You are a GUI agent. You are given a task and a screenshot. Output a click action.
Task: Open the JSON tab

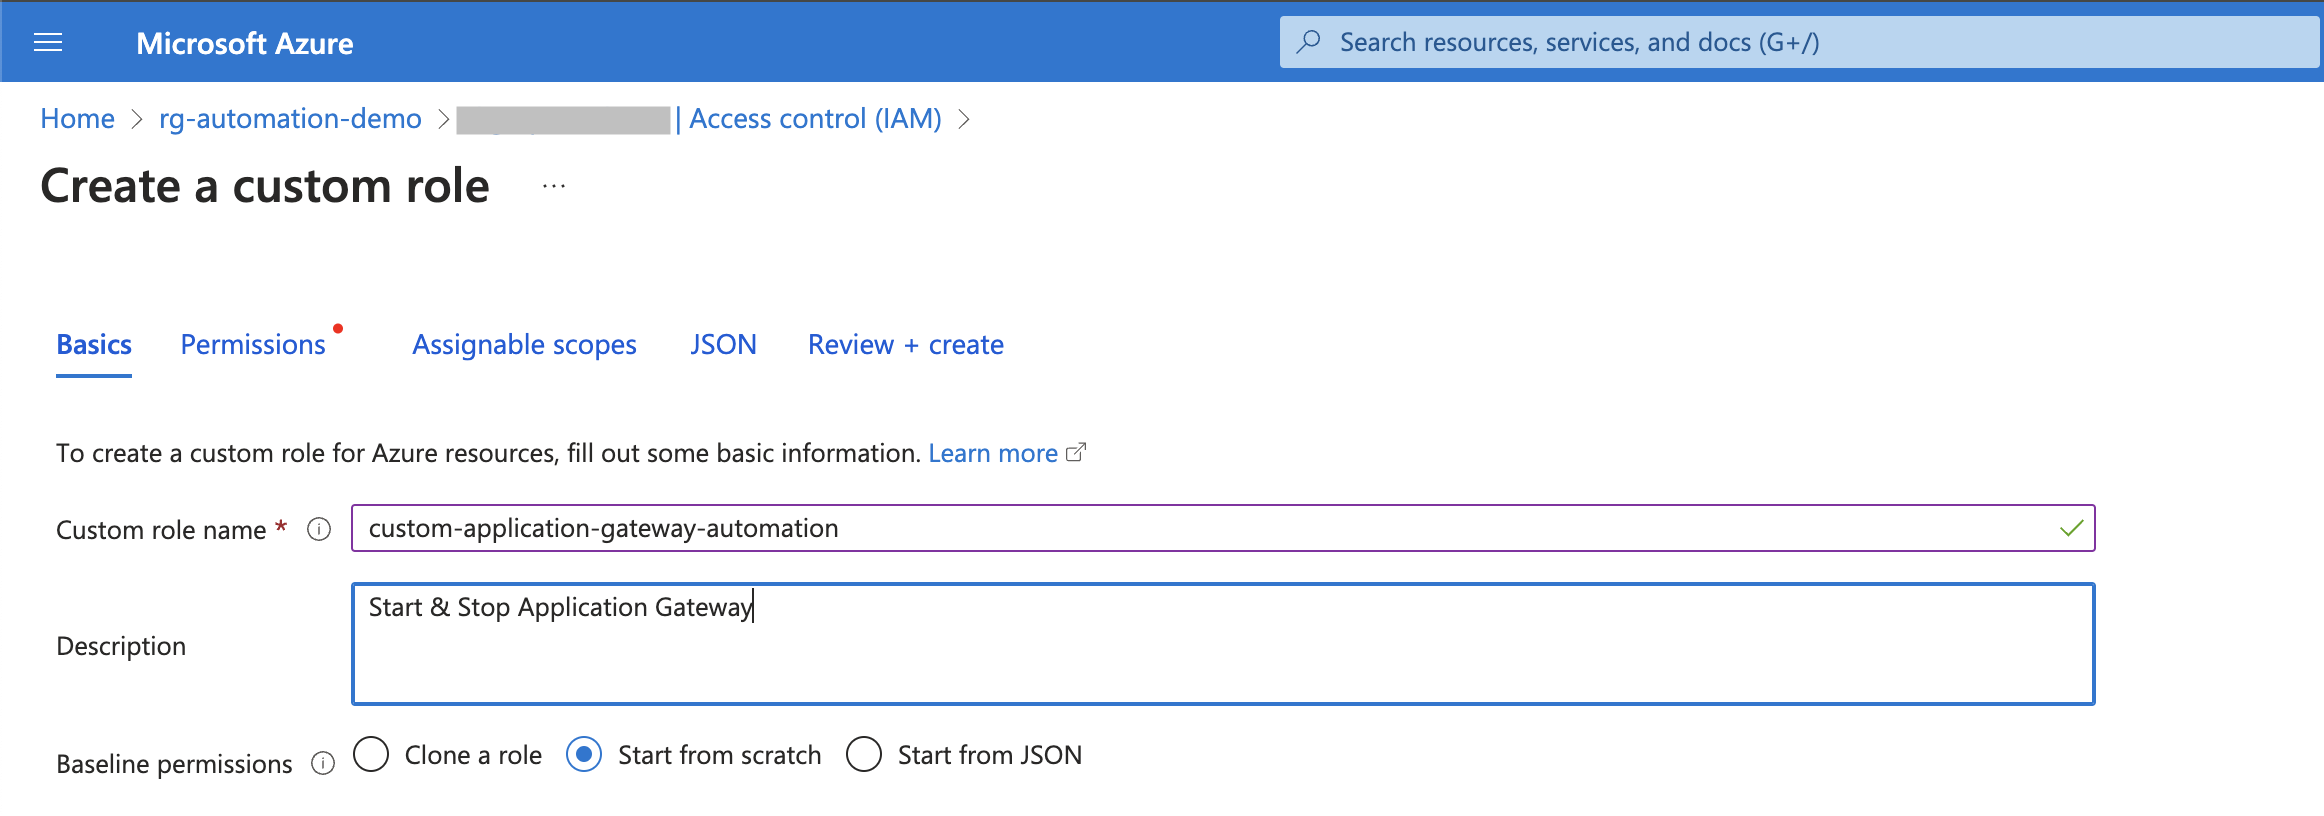pos(723,345)
